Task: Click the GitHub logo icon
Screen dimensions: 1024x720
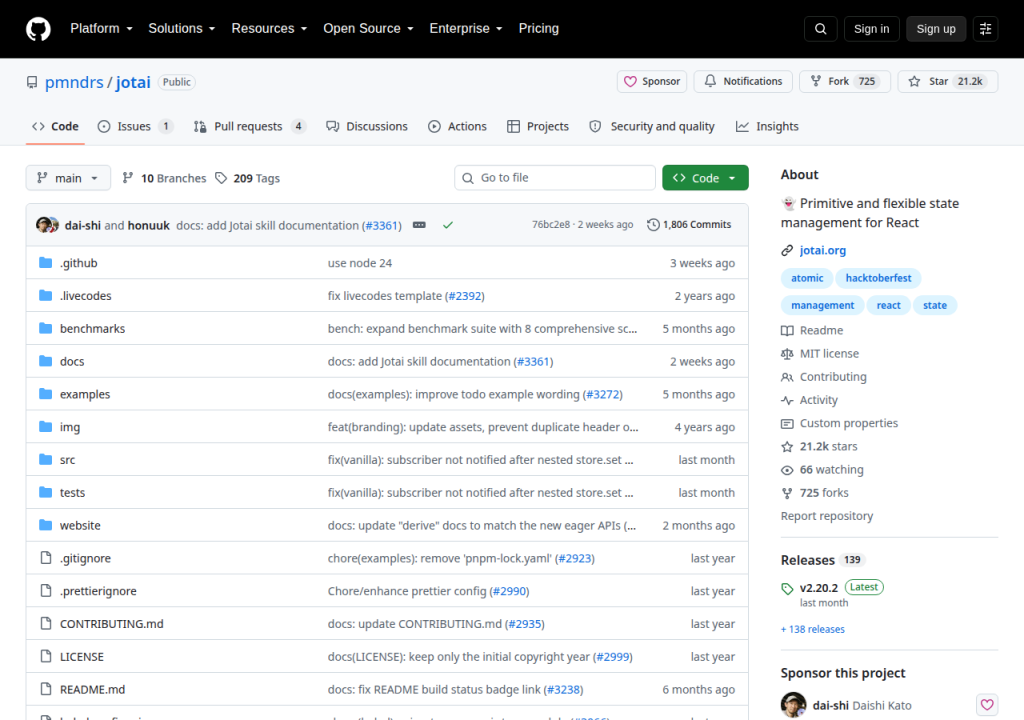Action: [38, 29]
